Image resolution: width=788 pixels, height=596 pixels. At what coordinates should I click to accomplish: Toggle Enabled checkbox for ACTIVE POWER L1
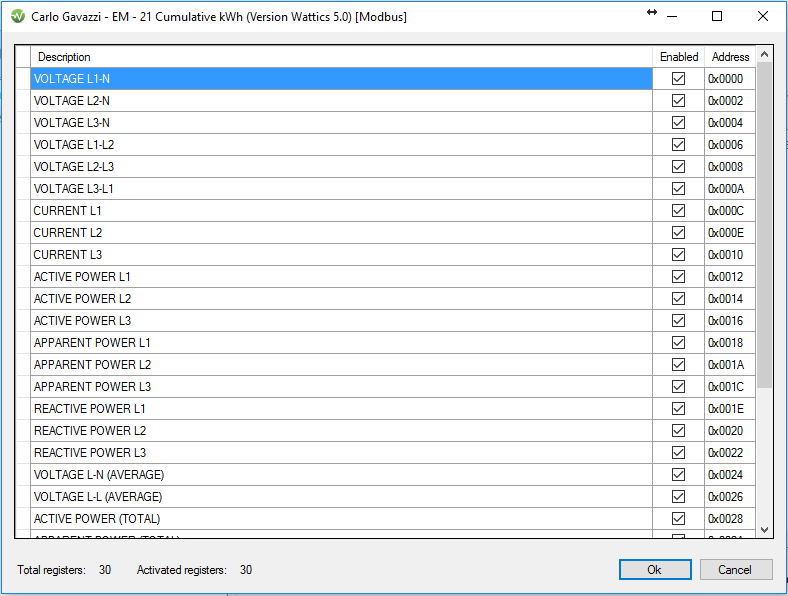pos(678,276)
